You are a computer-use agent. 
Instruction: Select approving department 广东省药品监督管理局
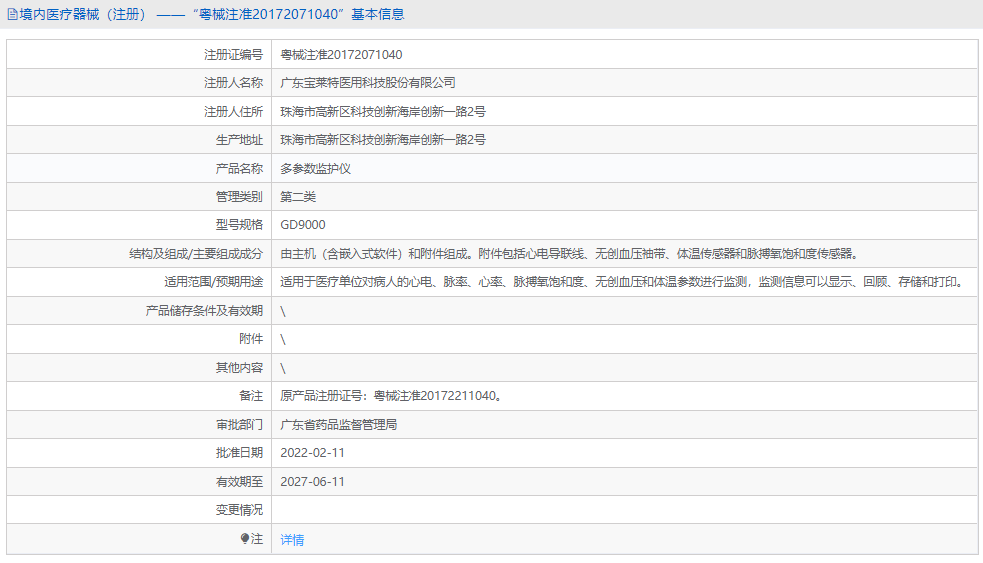[x=339, y=424]
